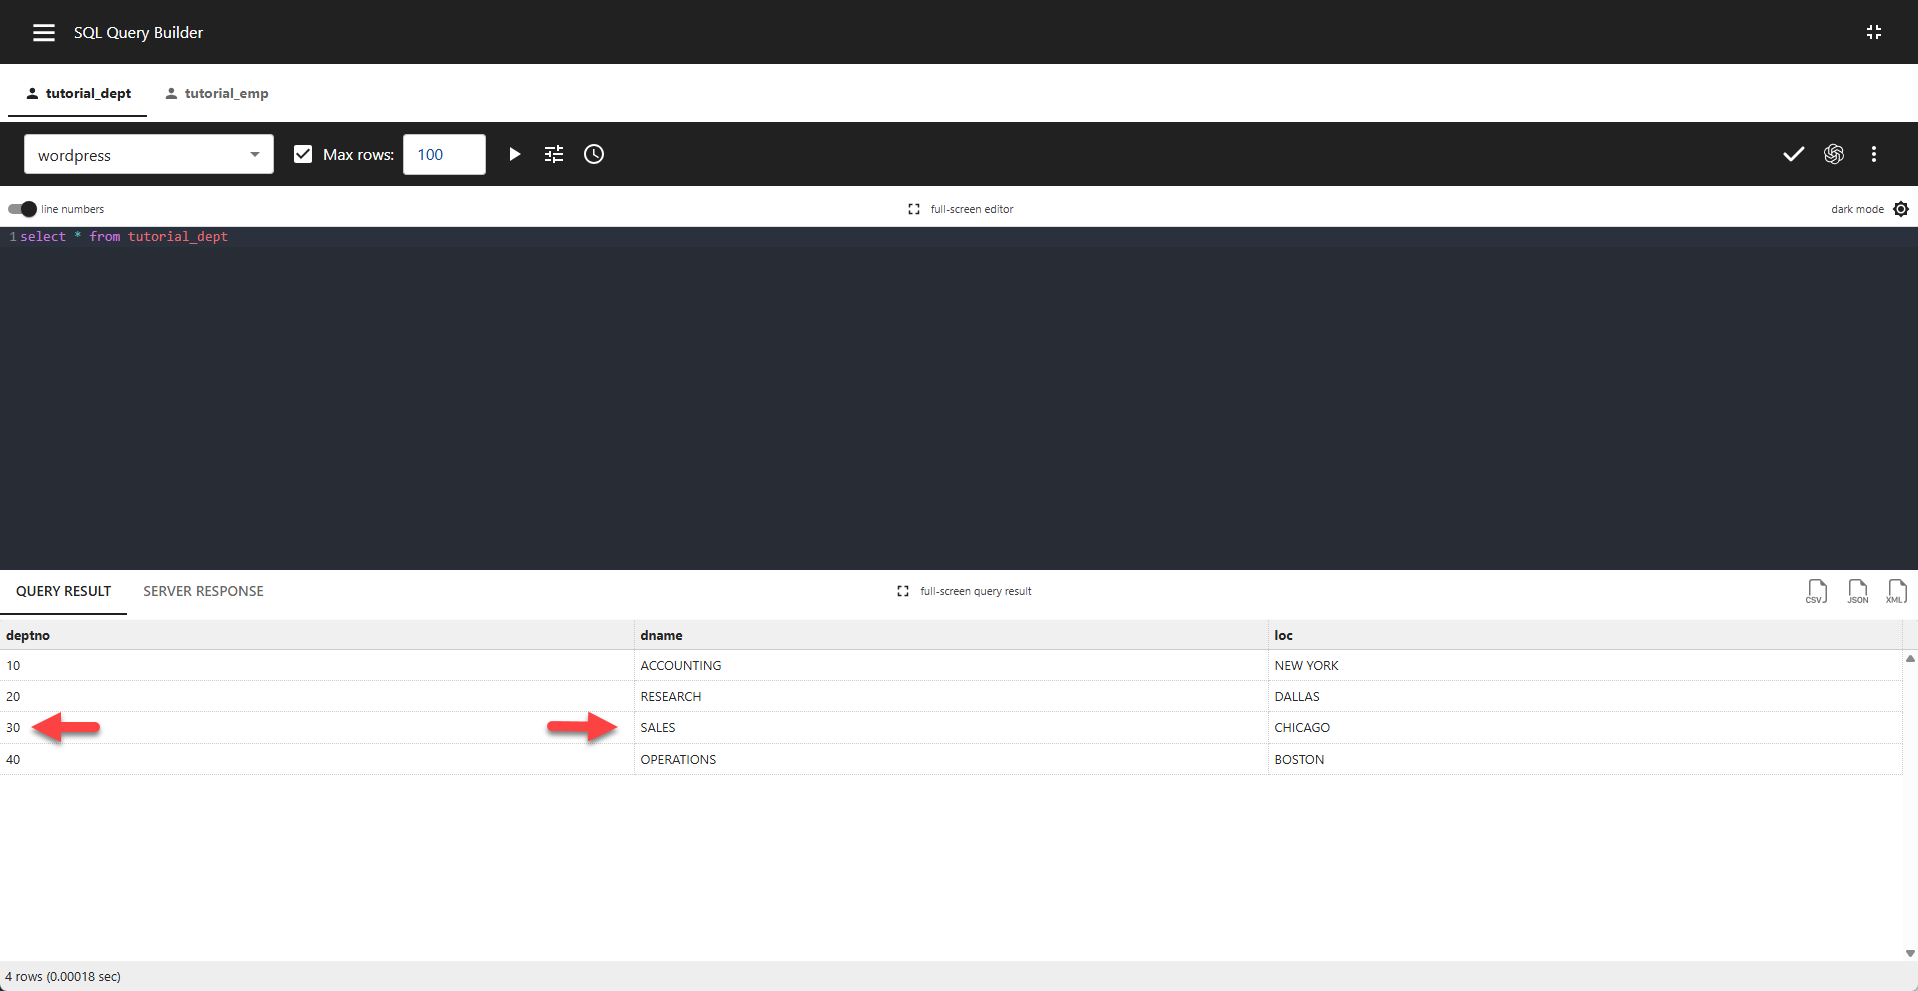Enable line numbers in the editor
This screenshot has height=991, width=1918.
coord(20,209)
